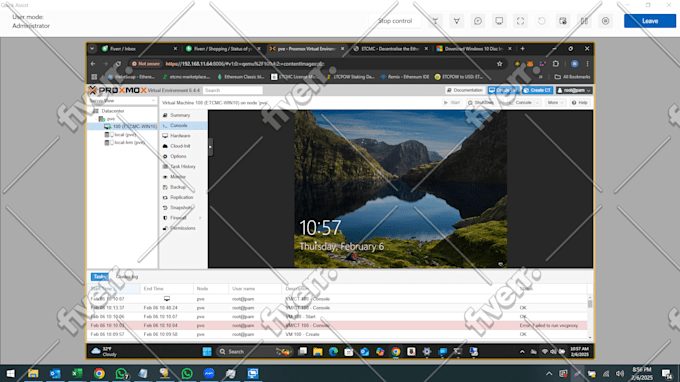The height and width of the screenshot is (382, 680).
Task: Open the Snapshots menu item
Action: tap(181, 208)
